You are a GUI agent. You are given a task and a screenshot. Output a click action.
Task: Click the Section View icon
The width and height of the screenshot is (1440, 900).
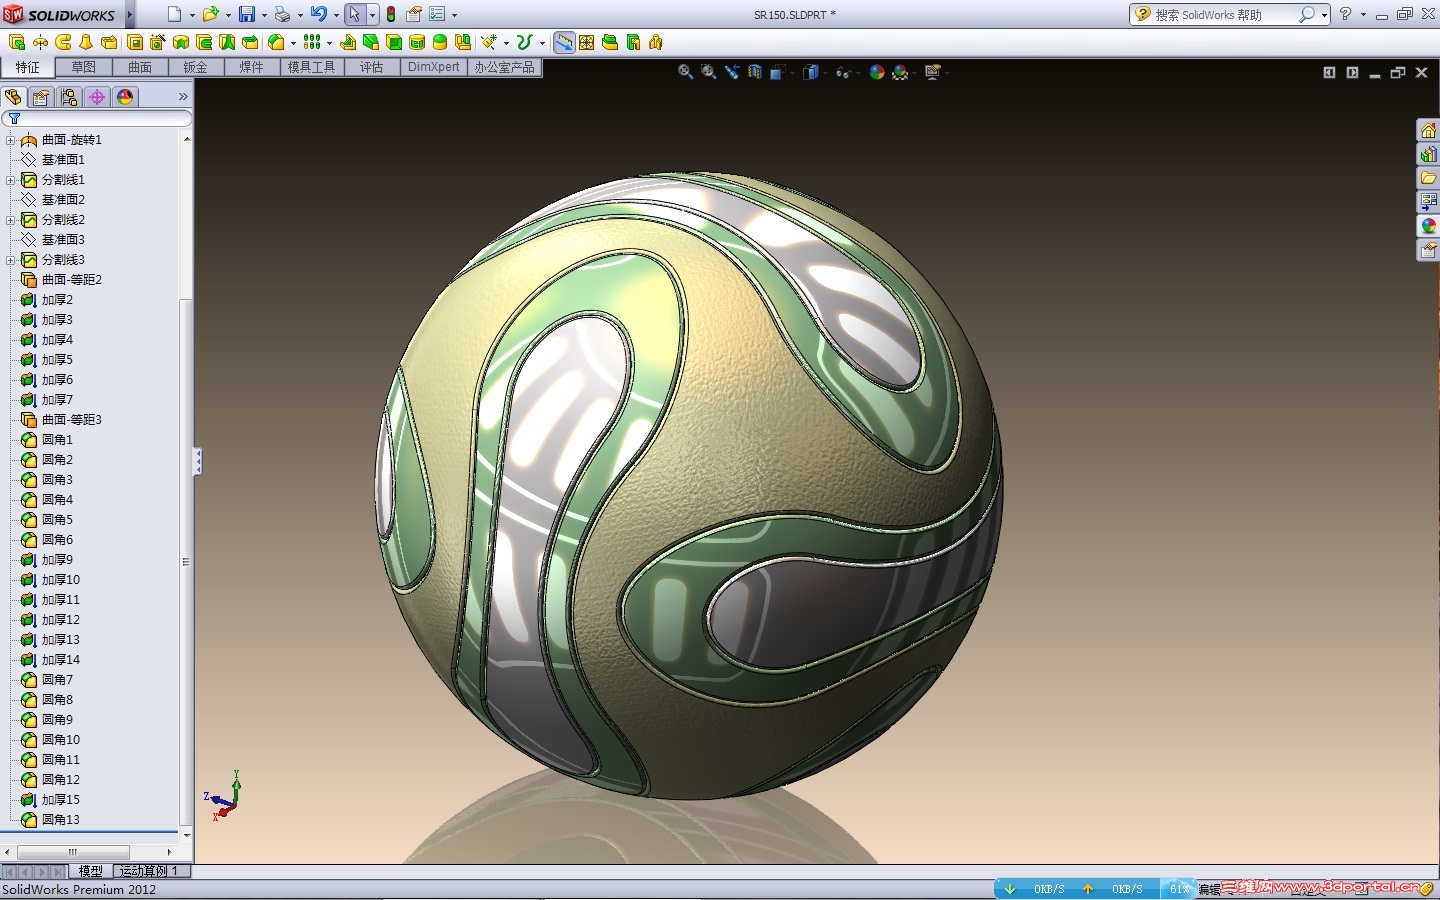click(x=755, y=72)
